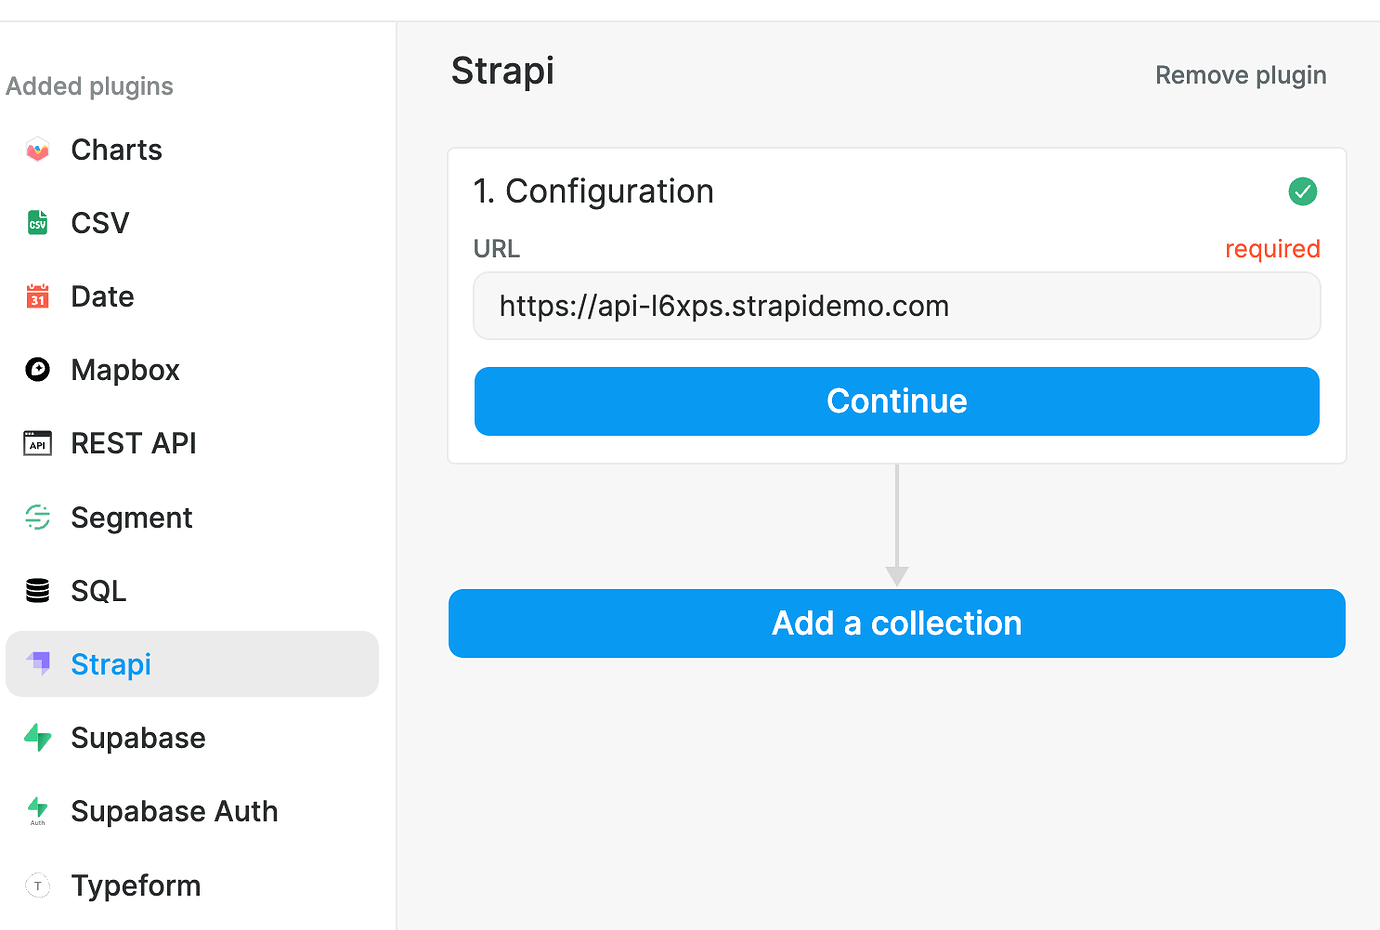
Task: Click the Mapbox logo icon
Action: tap(38, 370)
